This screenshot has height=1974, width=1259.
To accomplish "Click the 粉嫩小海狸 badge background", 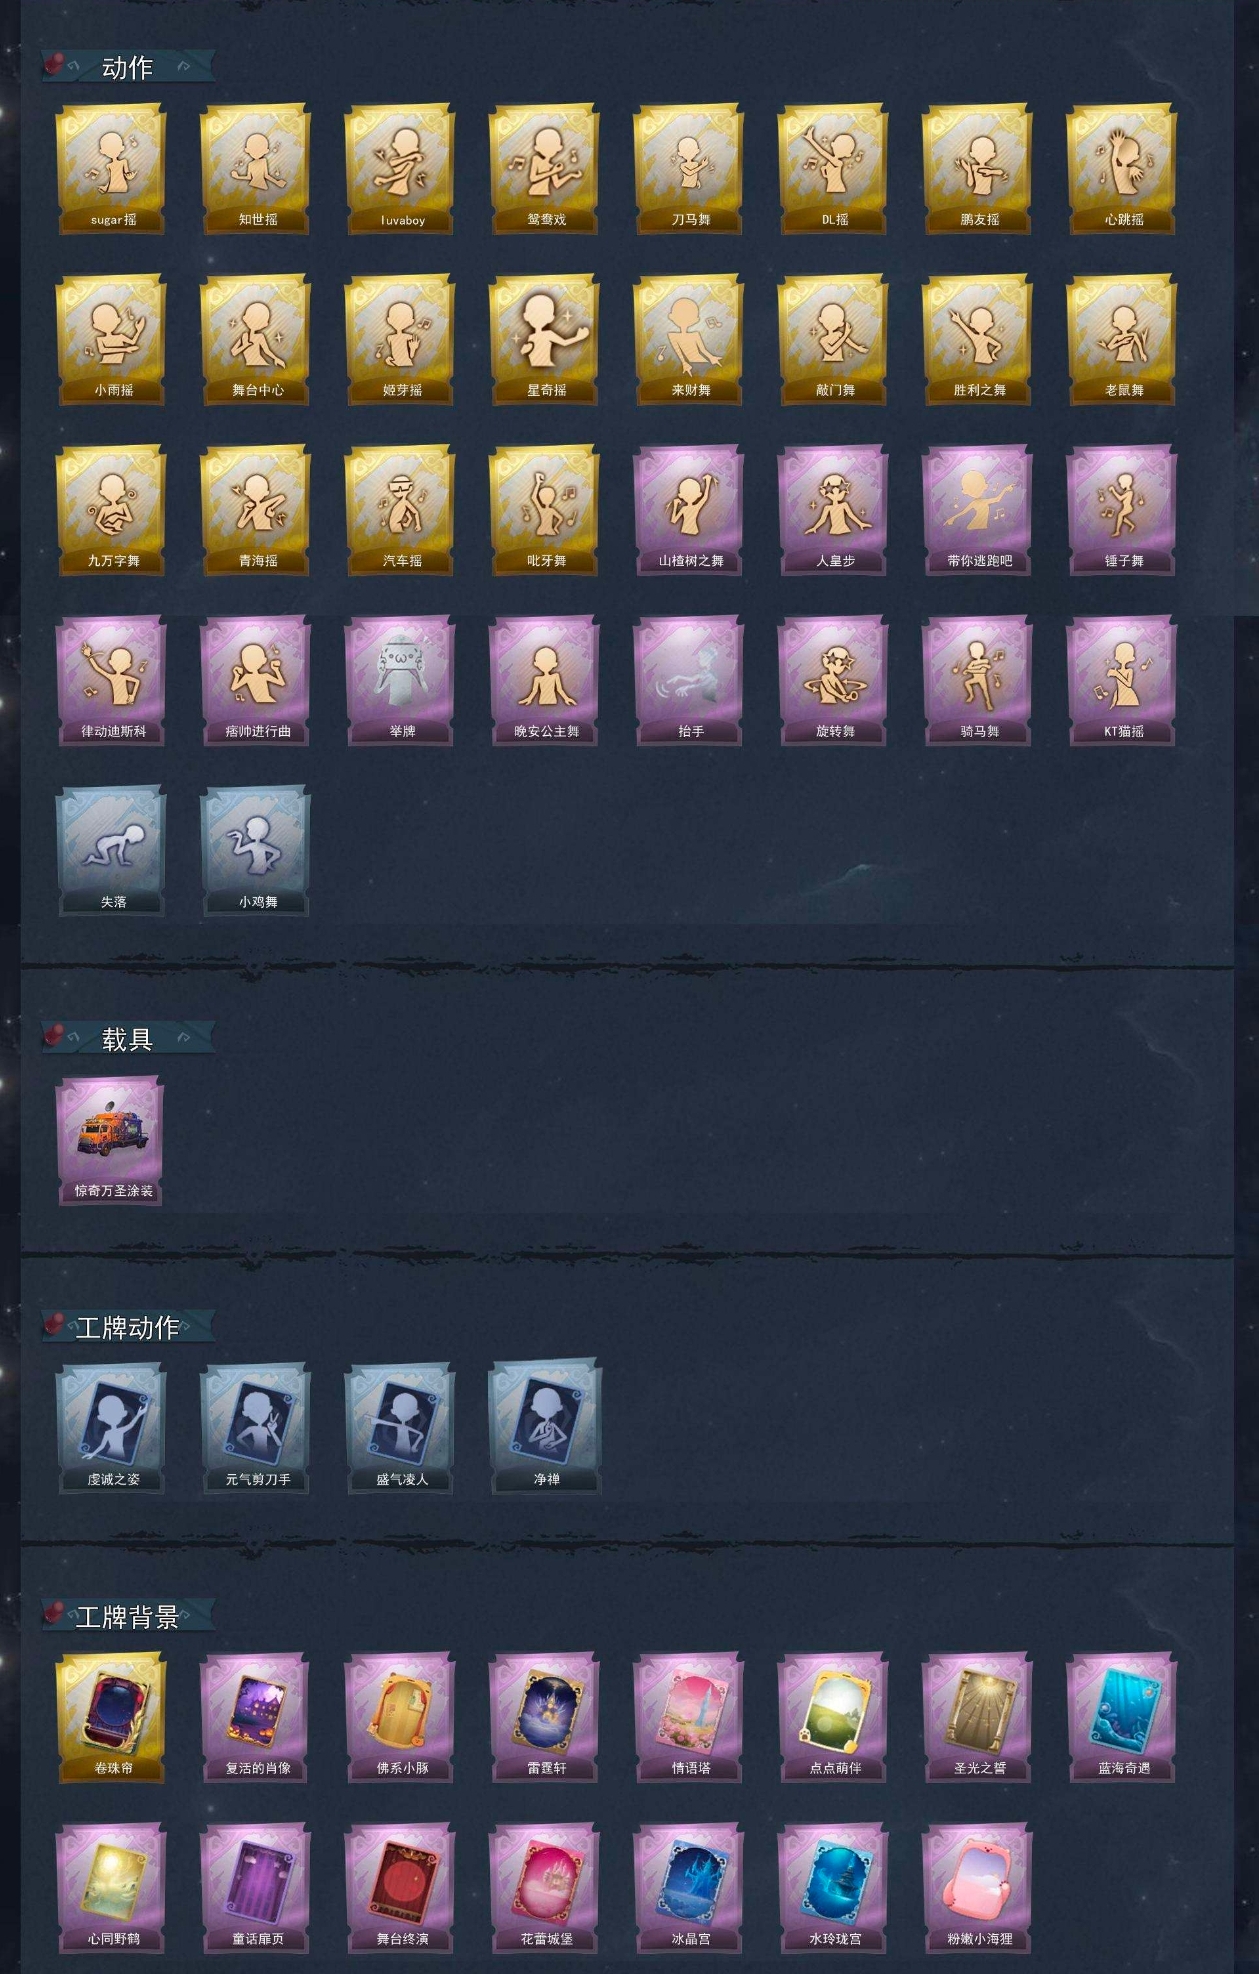I will point(977,1888).
